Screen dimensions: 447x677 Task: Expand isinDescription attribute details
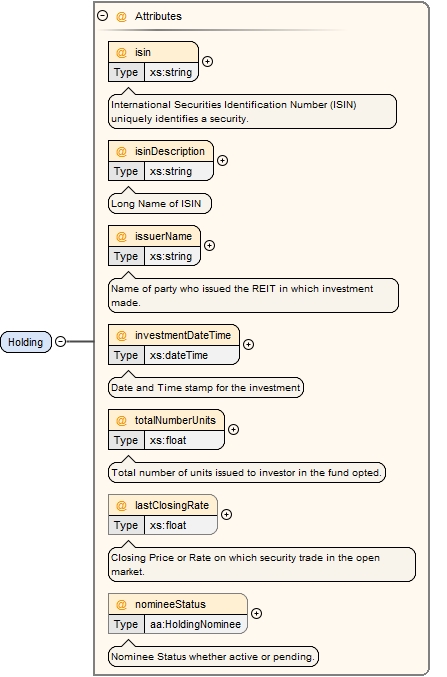[x=222, y=161]
